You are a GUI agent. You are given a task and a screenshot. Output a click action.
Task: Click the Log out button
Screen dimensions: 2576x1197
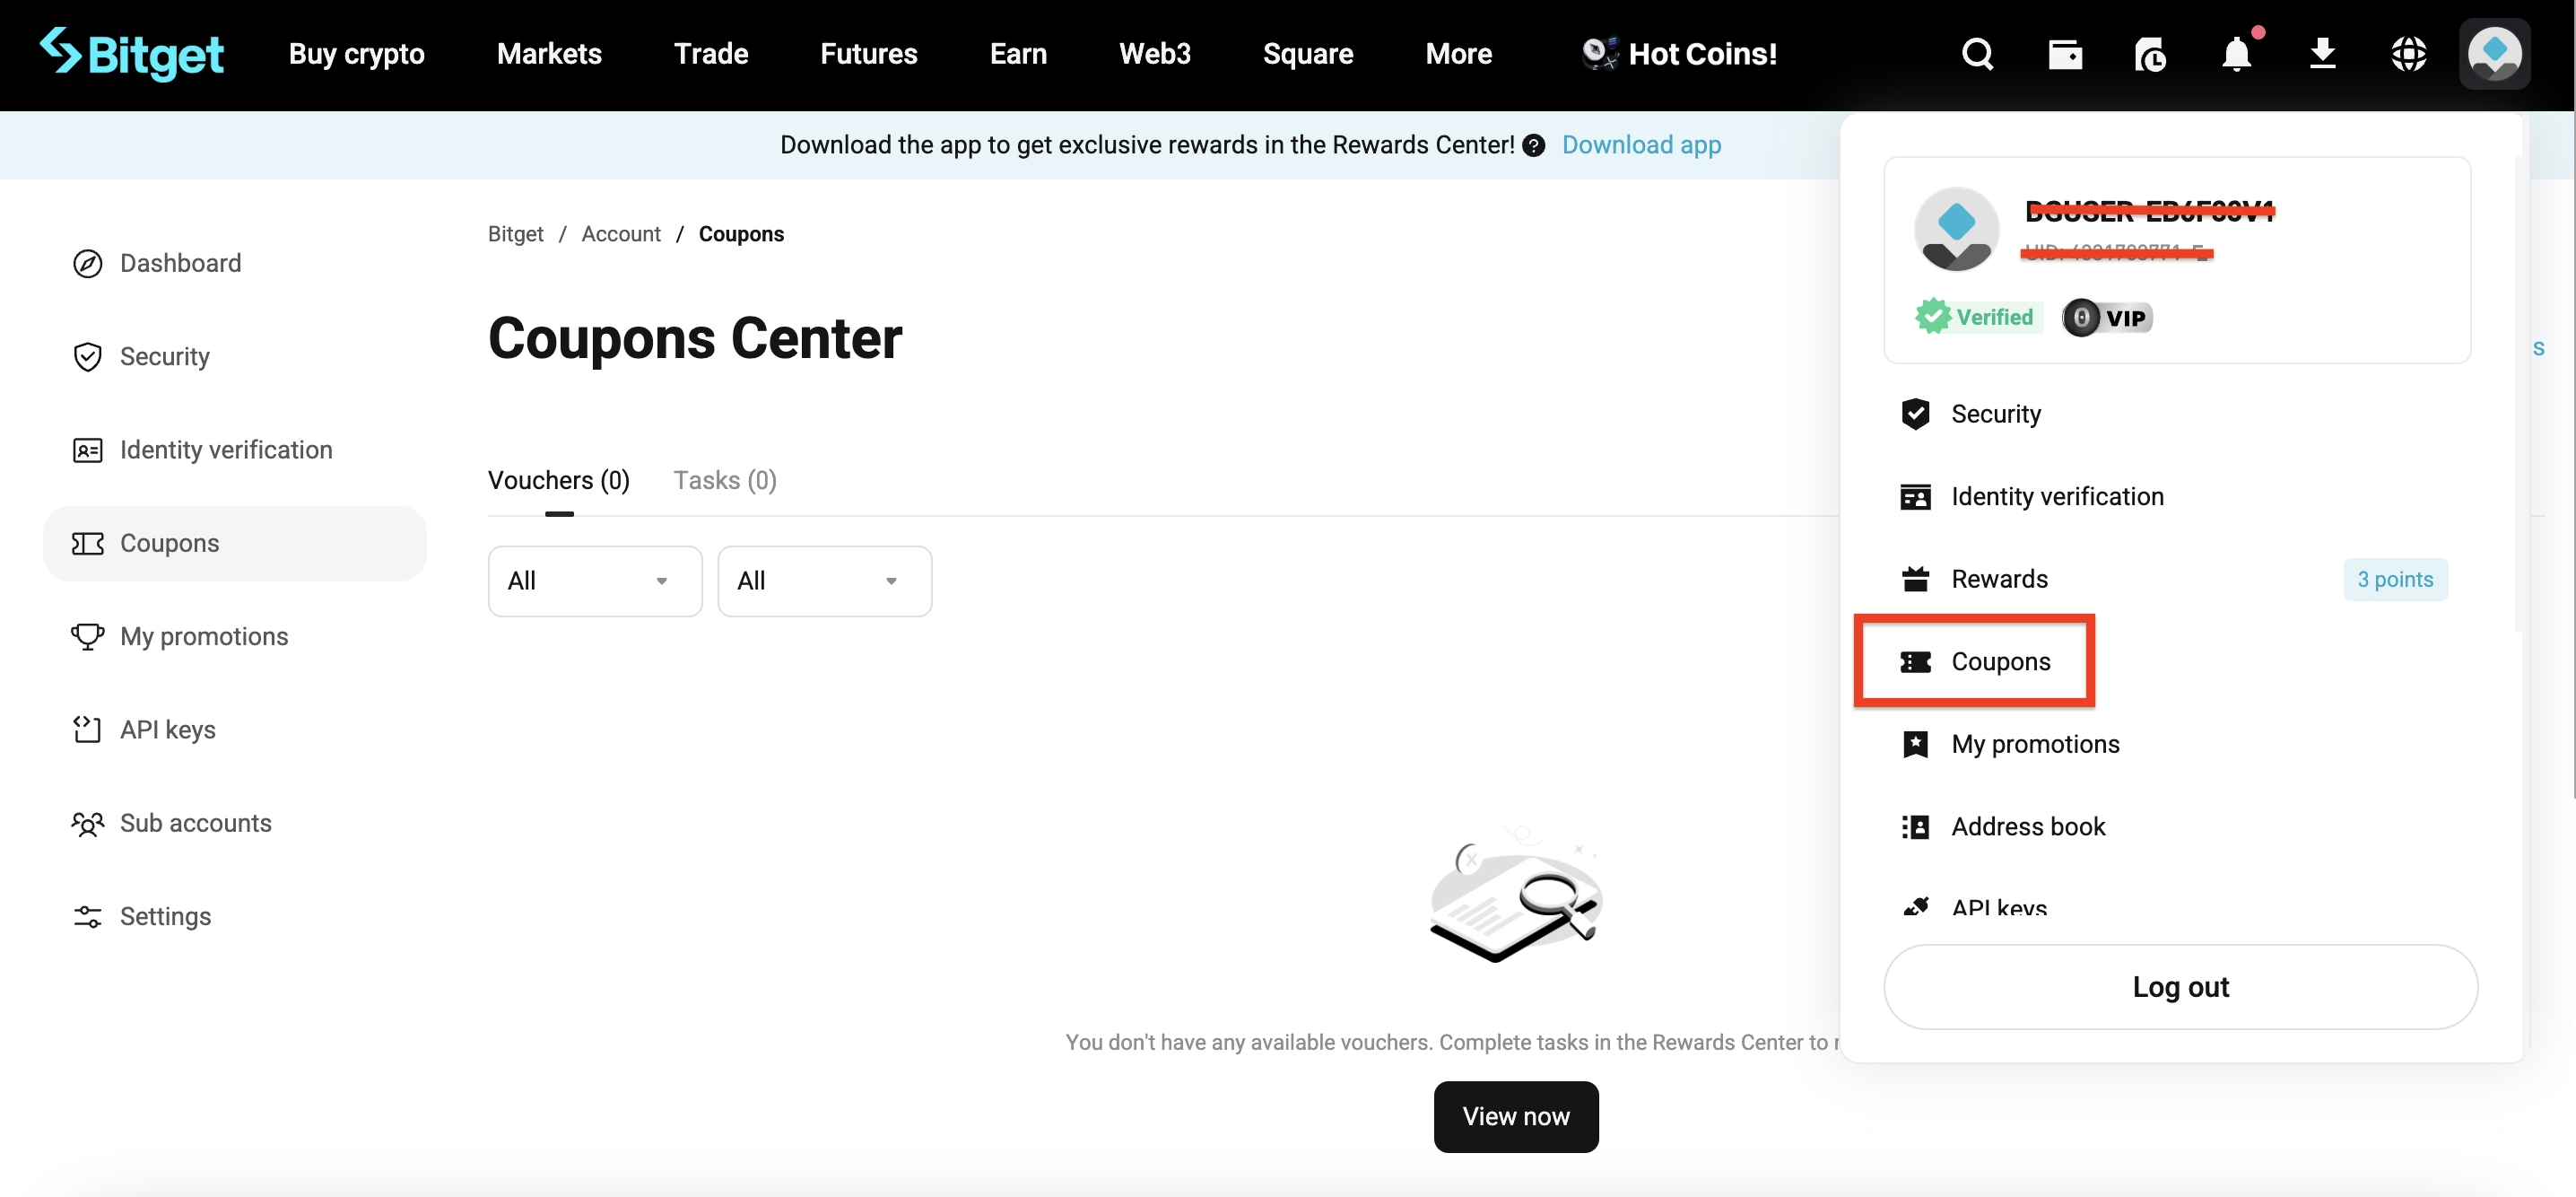[x=2180, y=988]
